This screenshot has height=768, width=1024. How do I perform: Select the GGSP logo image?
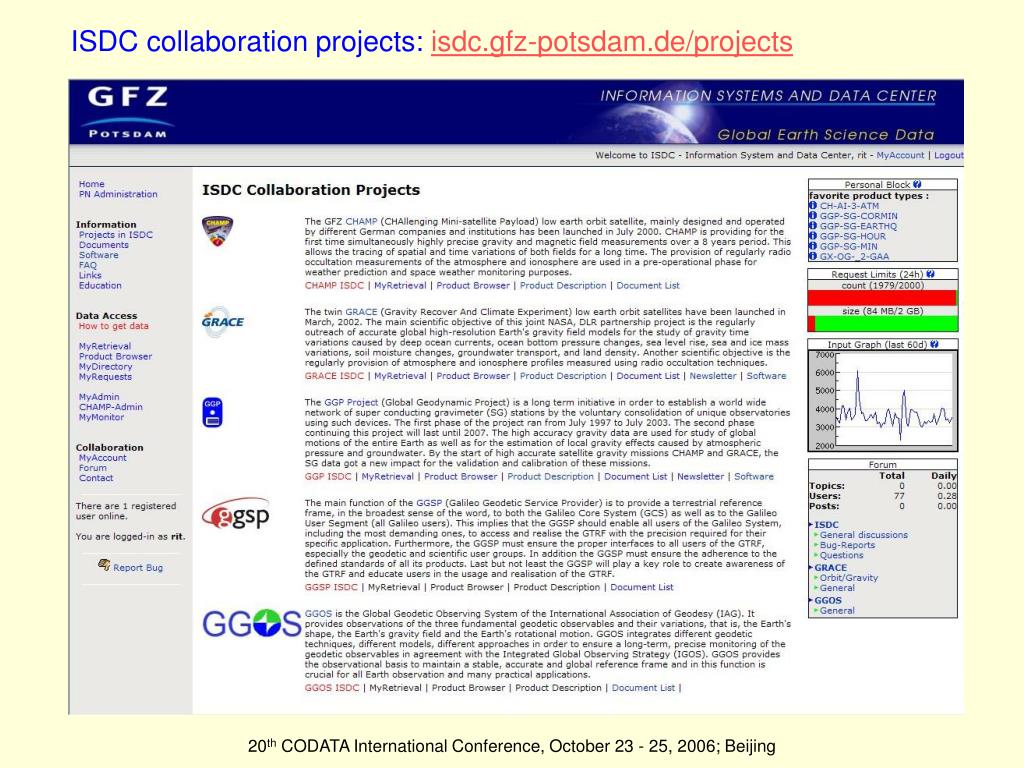pyautogui.click(x=236, y=516)
